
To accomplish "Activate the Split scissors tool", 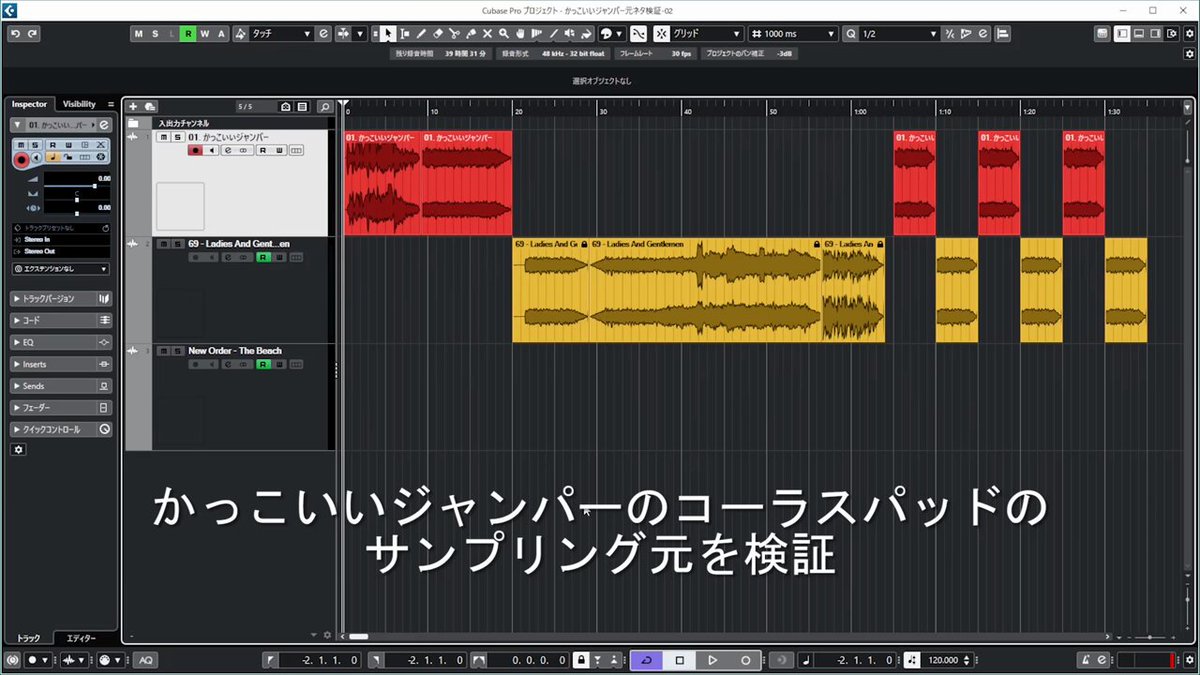I will click(454, 33).
